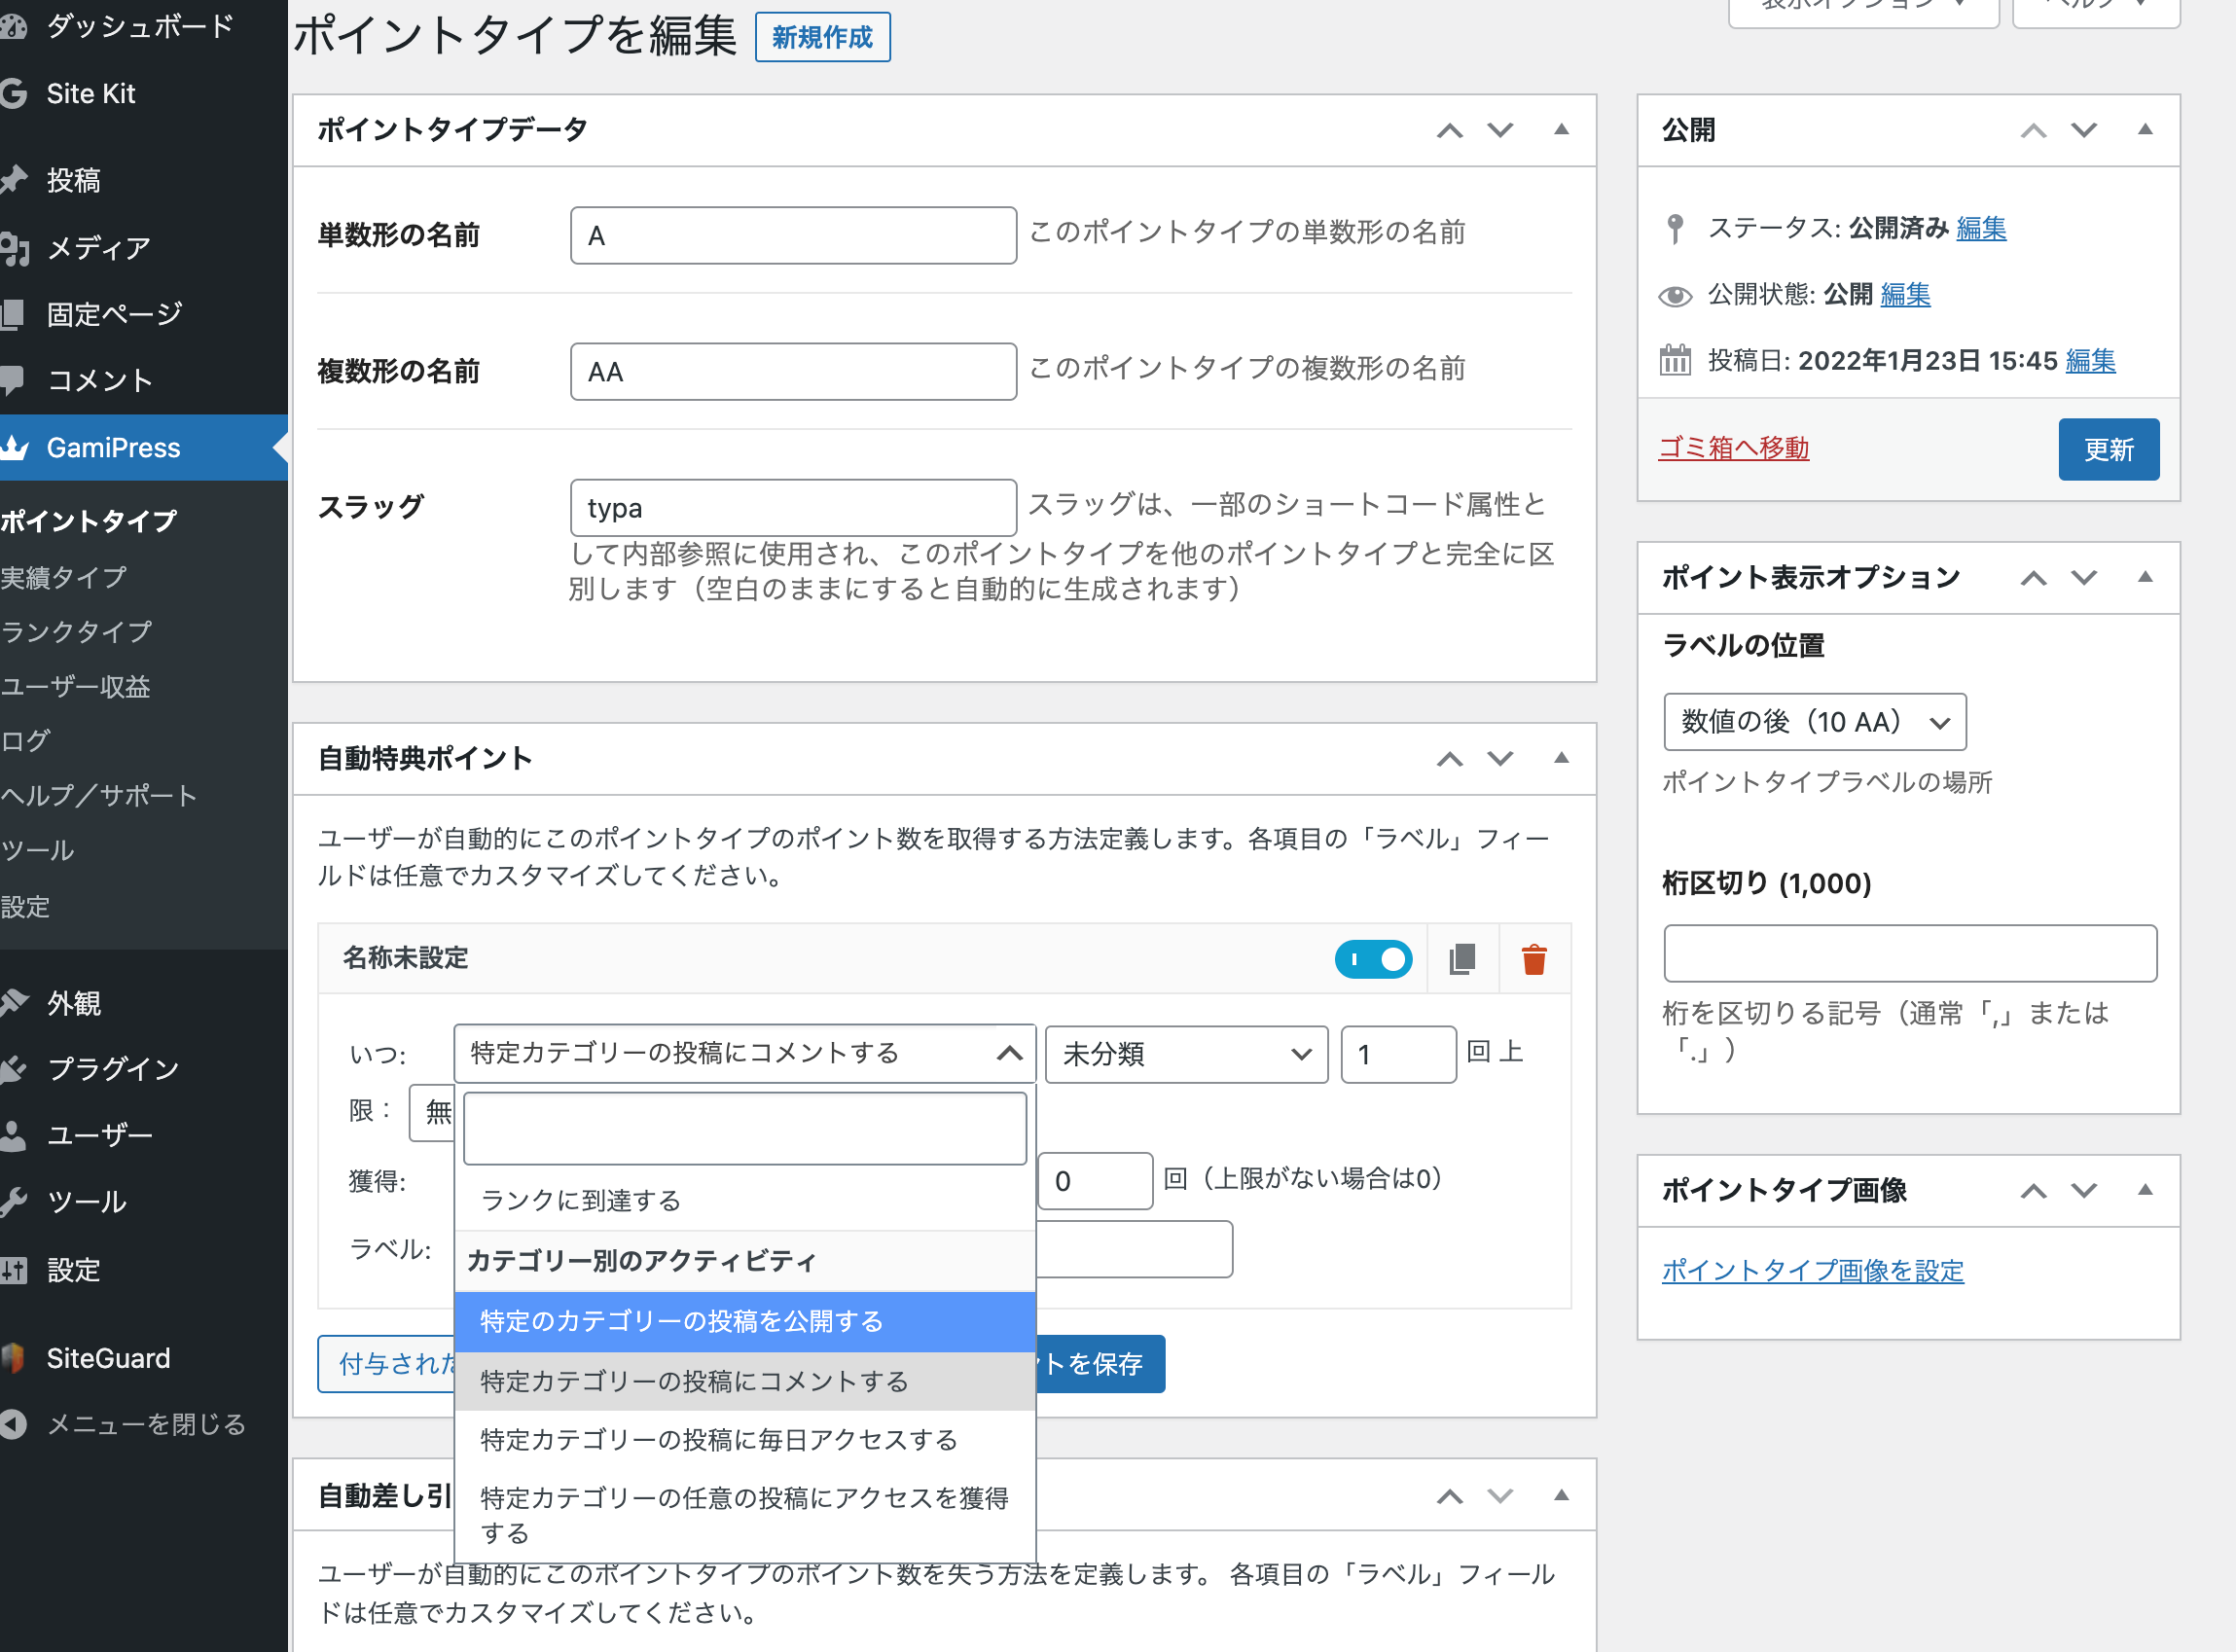Open 設定 sliders menu below ツール
2236x1652 pixels.
coord(73,1270)
